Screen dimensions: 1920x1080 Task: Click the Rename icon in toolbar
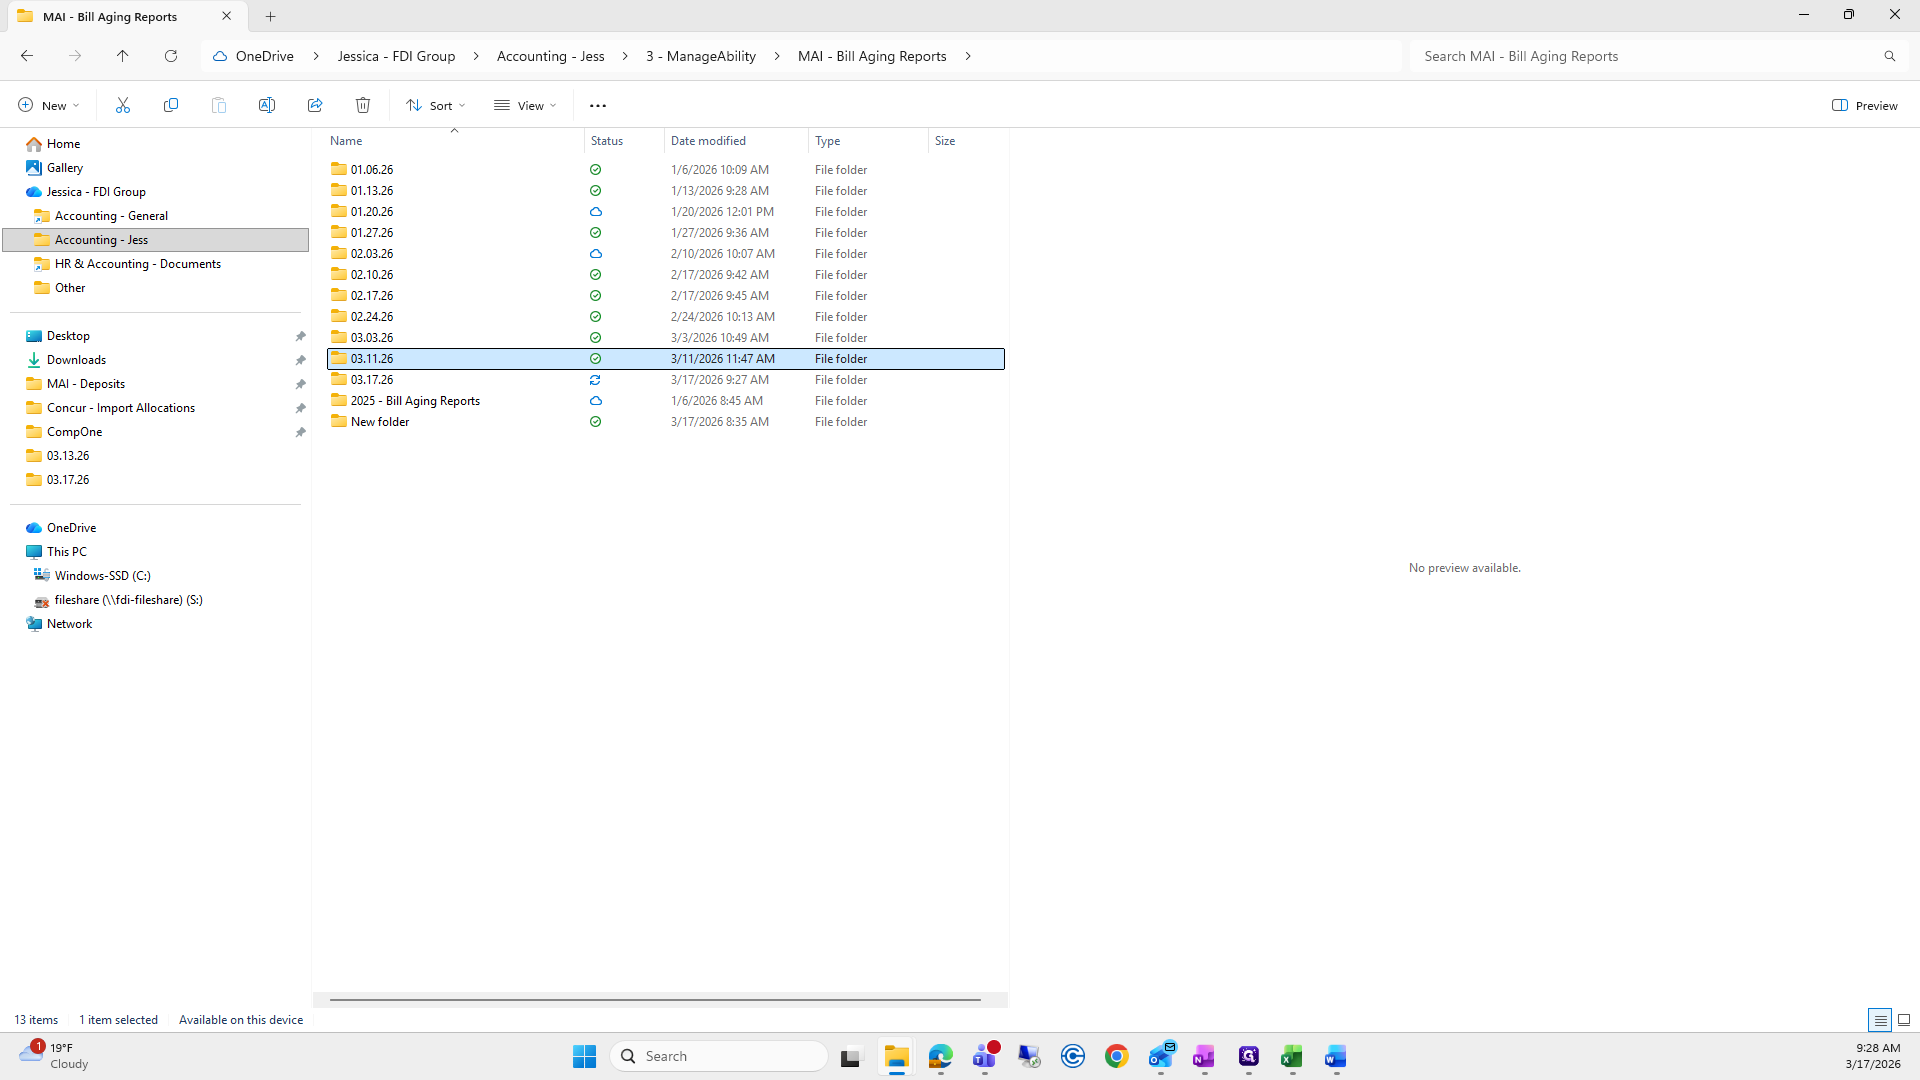[x=267, y=105]
